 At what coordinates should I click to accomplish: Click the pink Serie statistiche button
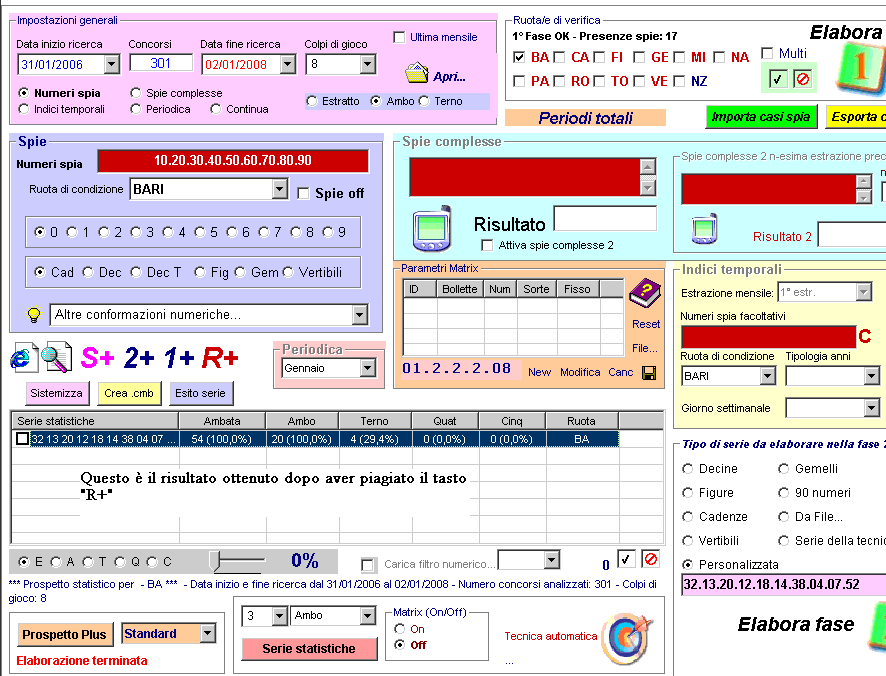click(x=309, y=648)
